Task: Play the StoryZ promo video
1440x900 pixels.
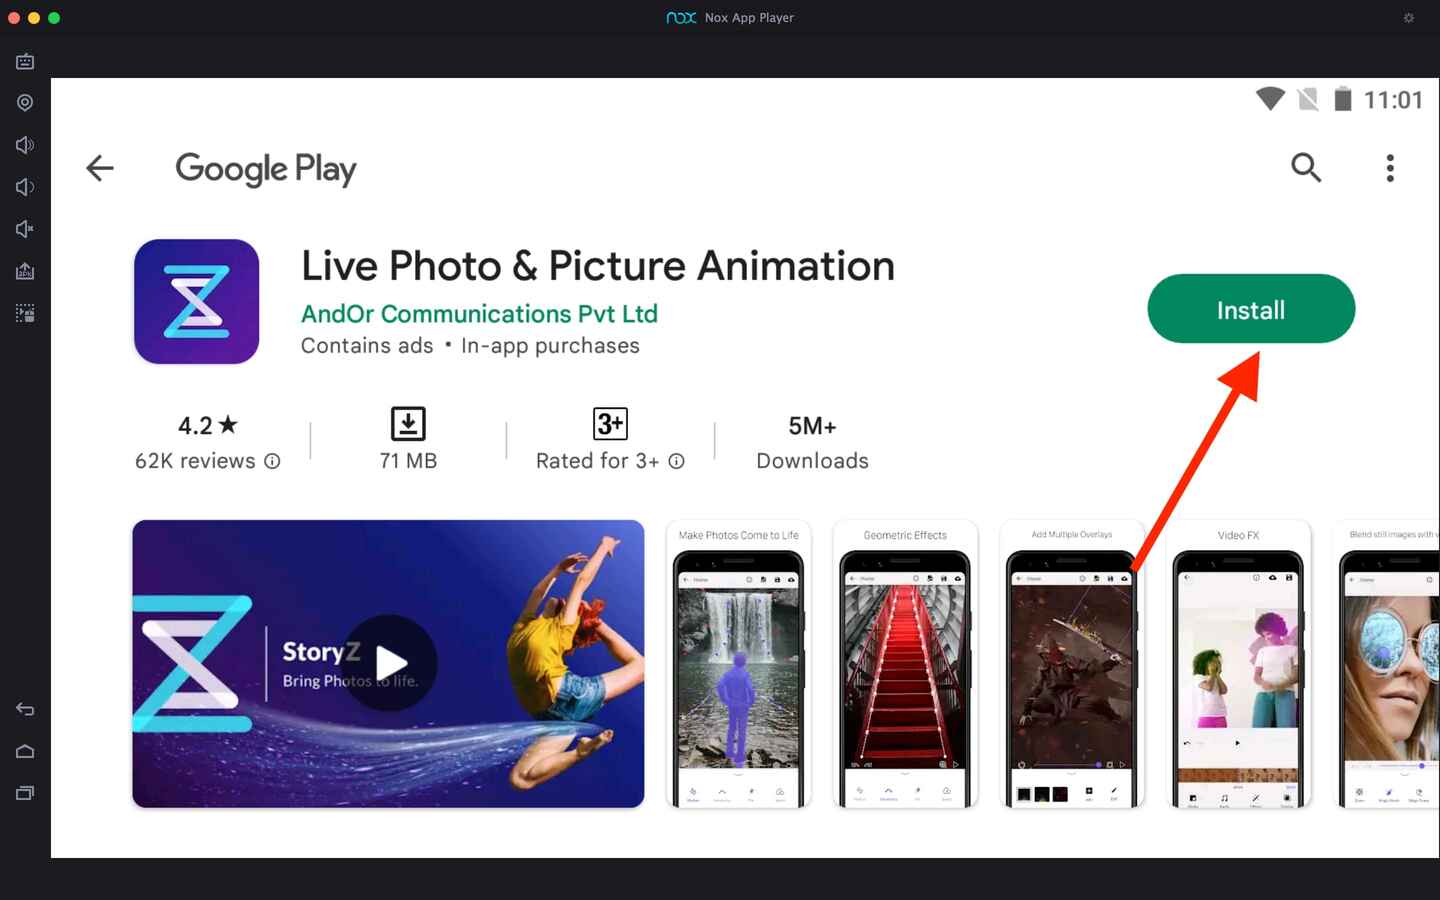Action: pos(390,663)
